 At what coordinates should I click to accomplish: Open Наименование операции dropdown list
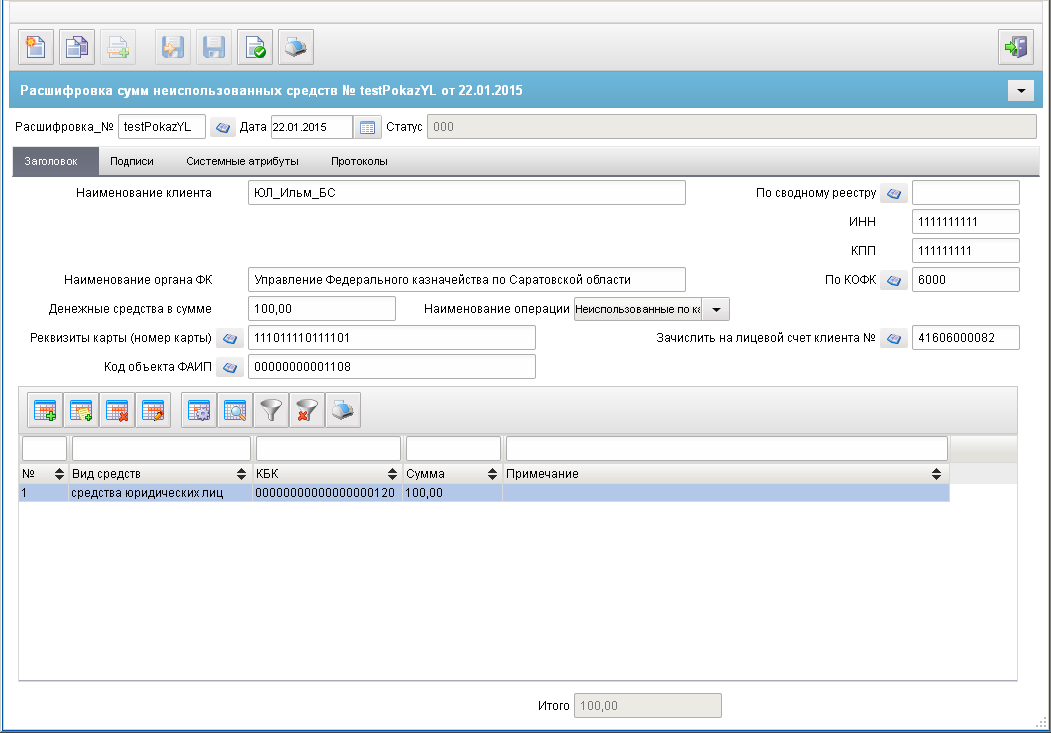716,309
